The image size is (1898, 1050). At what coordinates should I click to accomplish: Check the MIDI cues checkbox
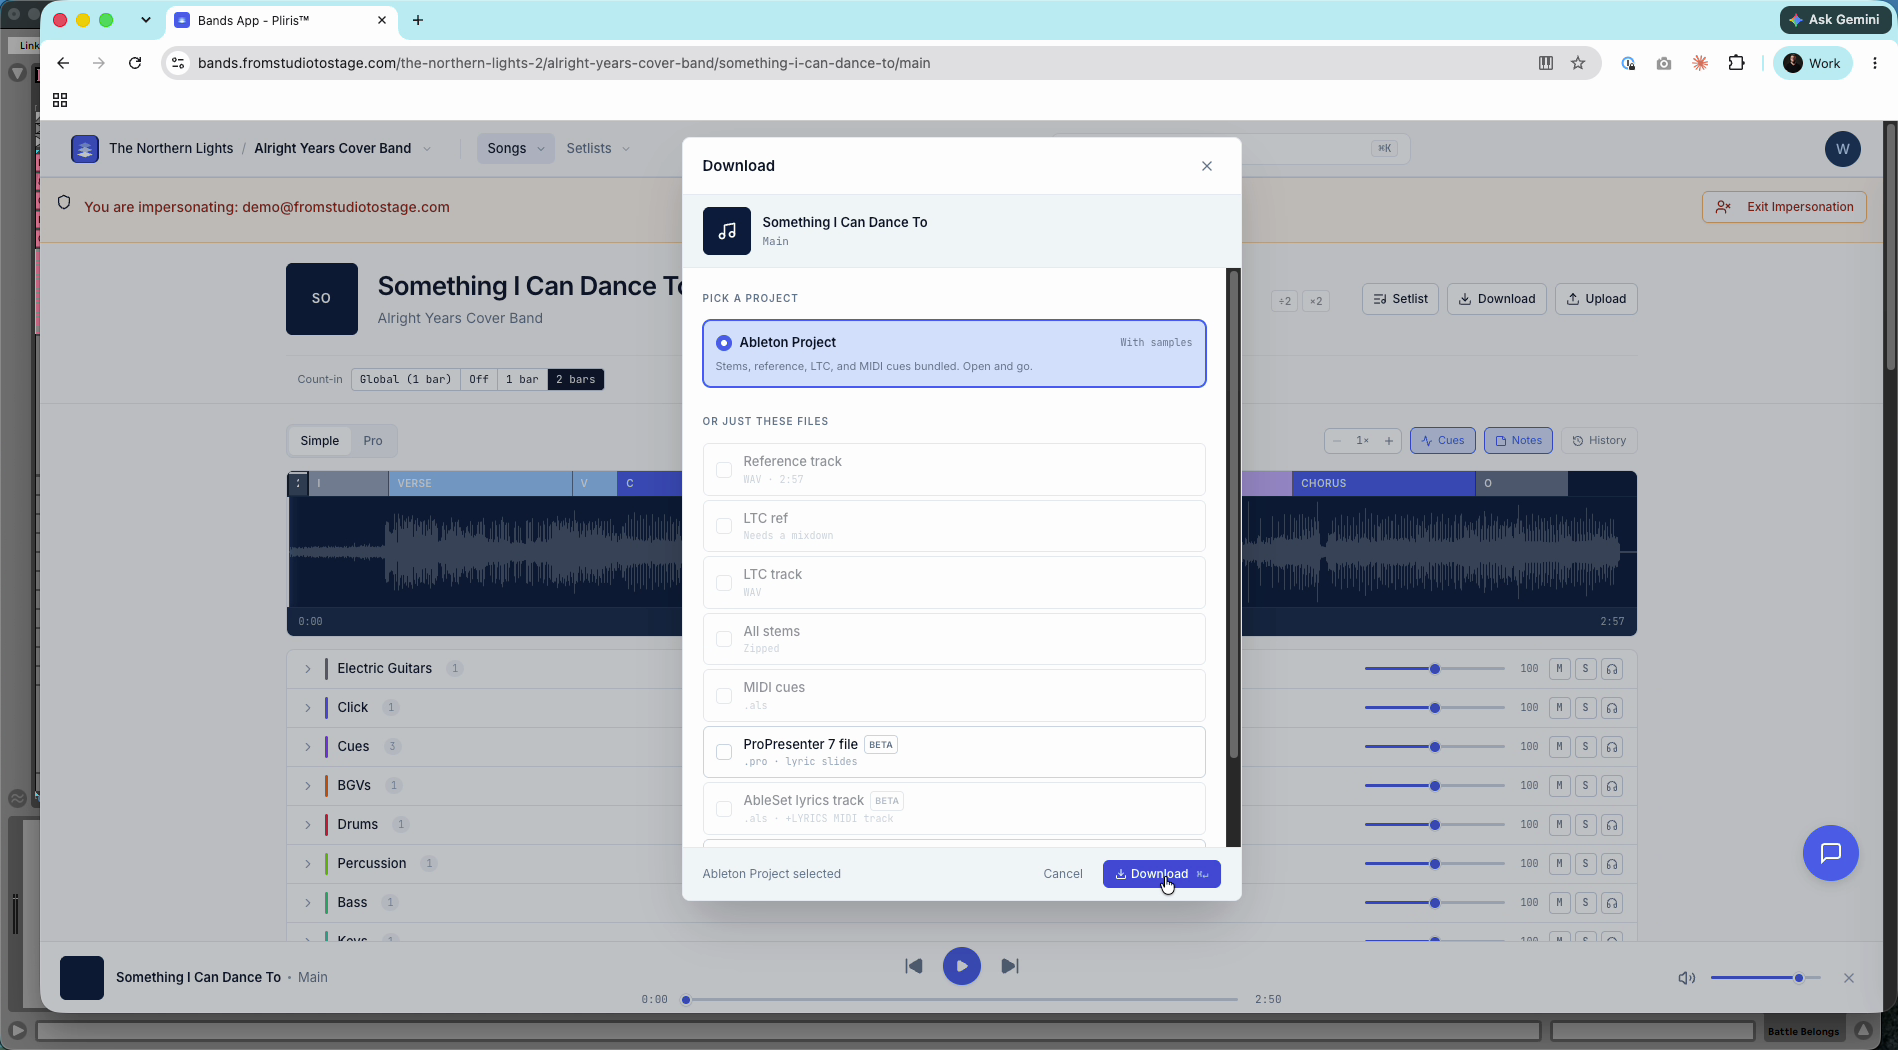click(724, 695)
